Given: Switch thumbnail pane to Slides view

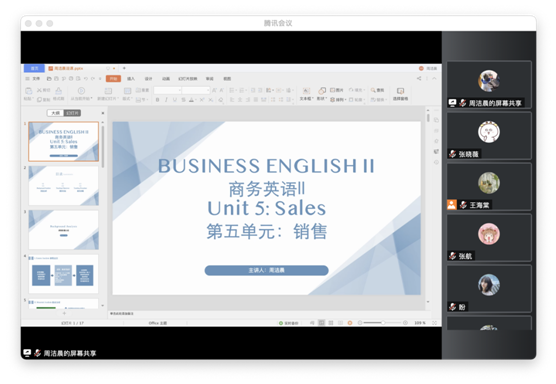Looking at the screenshot, I should point(72,113).
